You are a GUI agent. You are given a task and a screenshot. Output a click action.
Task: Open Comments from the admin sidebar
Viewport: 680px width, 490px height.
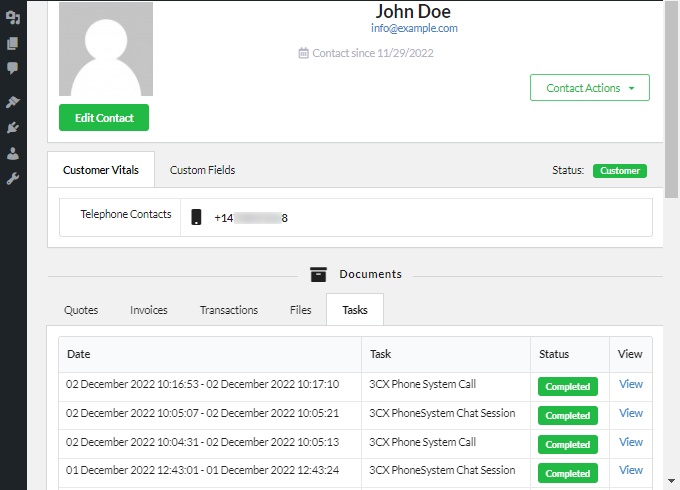pos(13,68)
